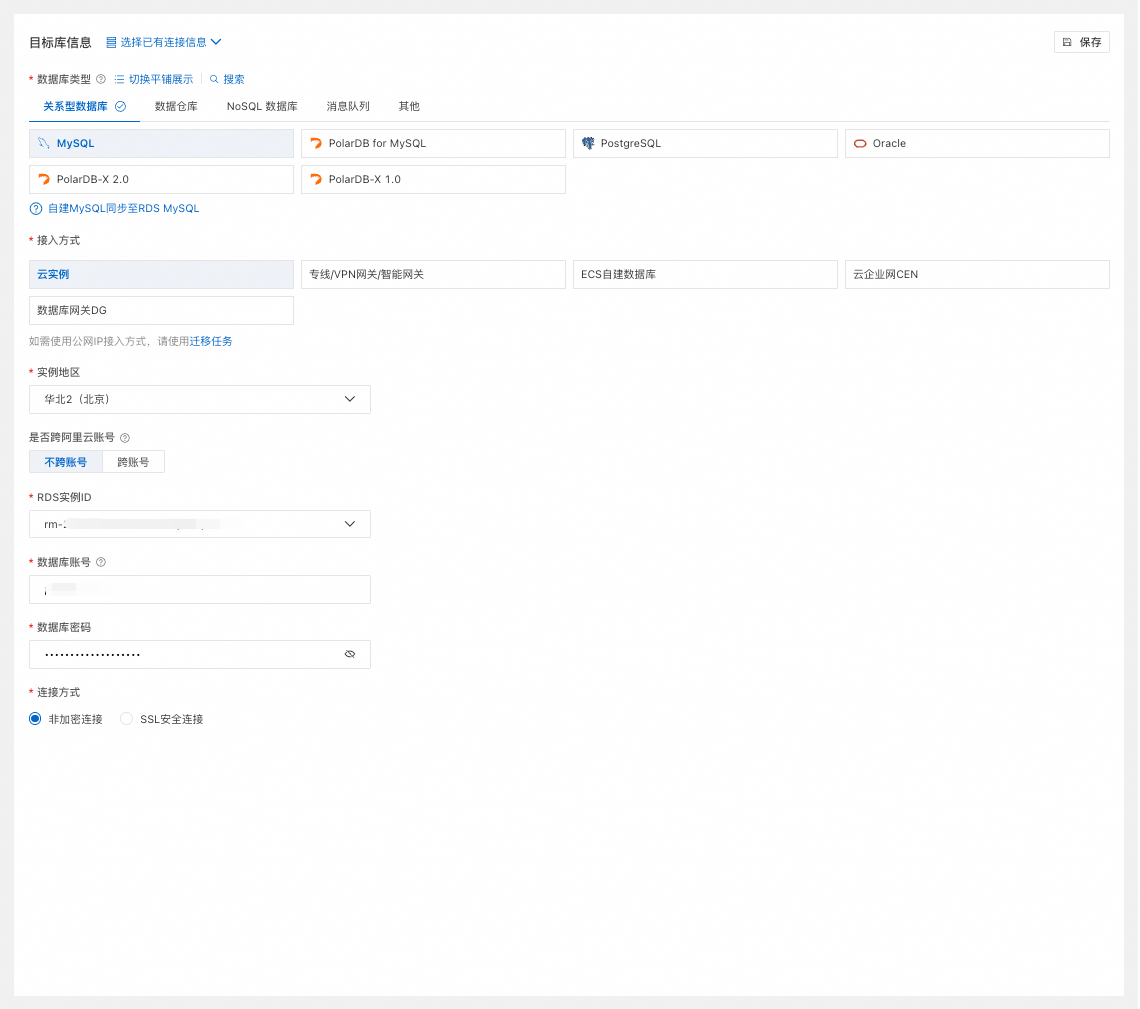The width and height of the screenshot is (1140, 1009).
Task: Open the help icon beside 数据库类型
Action: tap(101, 79)
